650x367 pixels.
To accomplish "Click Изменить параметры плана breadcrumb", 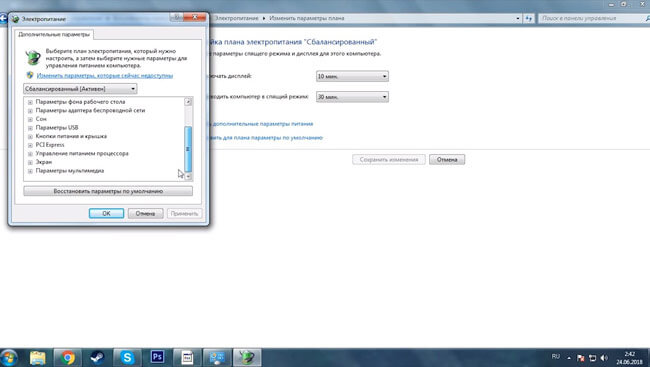I will [x=307, y=18].
